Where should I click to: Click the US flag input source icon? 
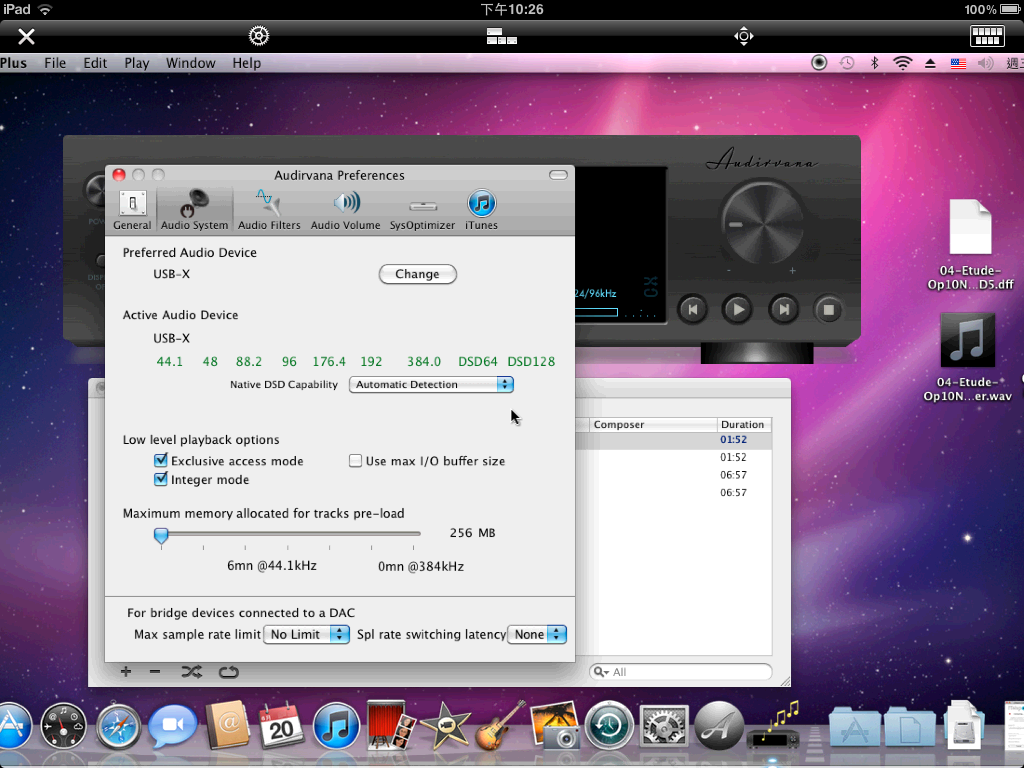coord(958,63)
